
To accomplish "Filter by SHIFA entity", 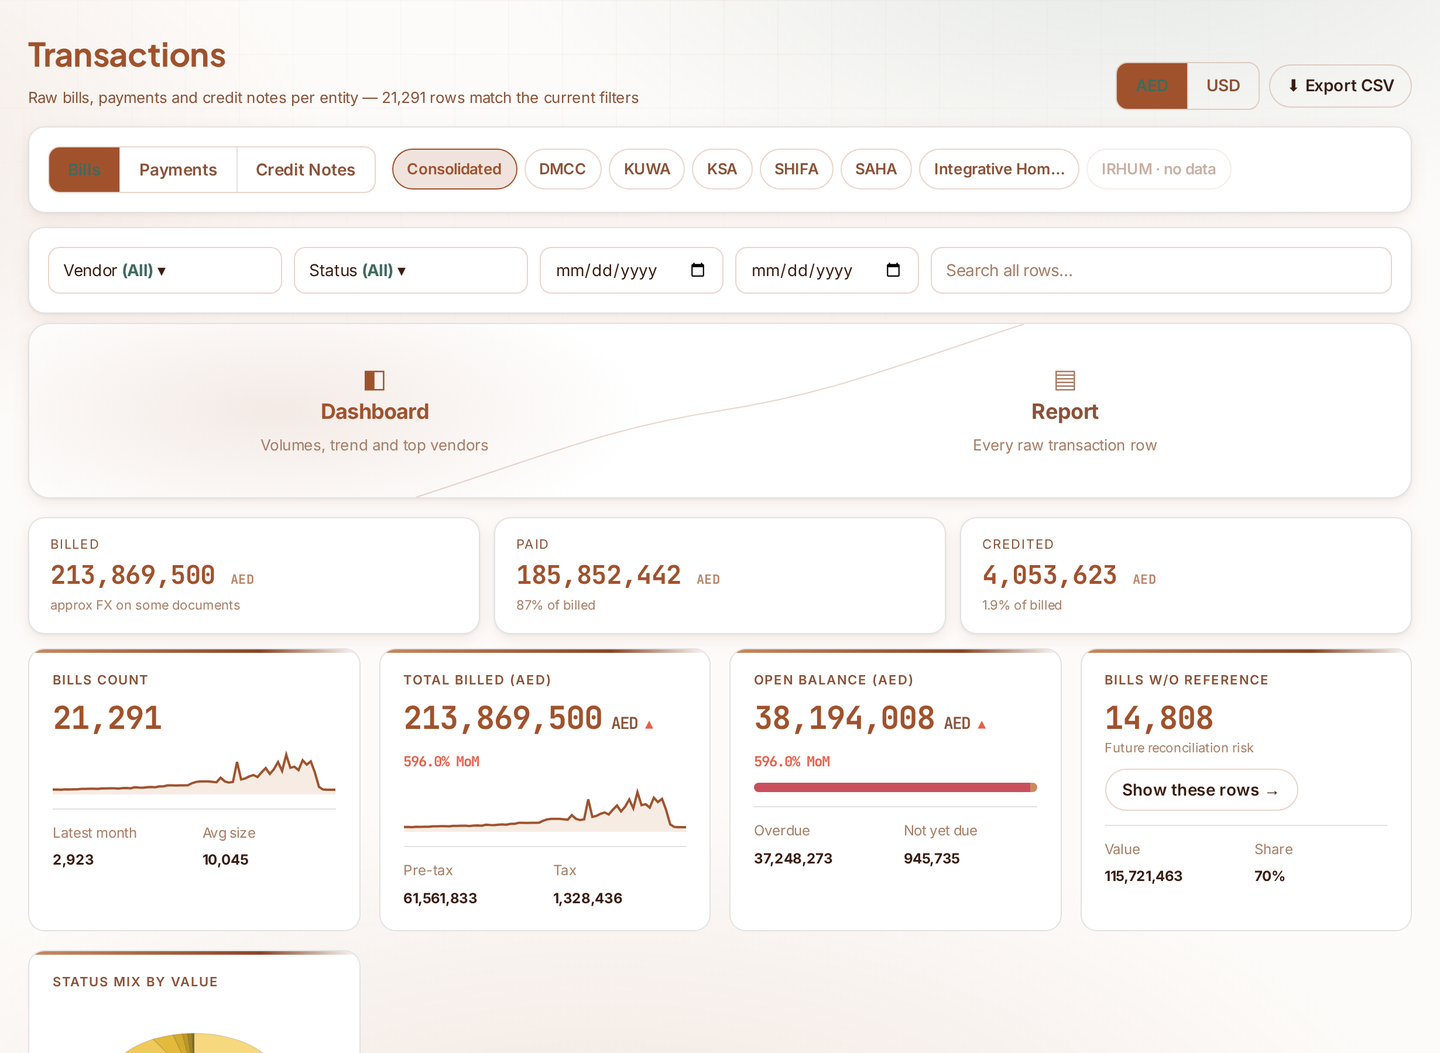I will point(796,169).
